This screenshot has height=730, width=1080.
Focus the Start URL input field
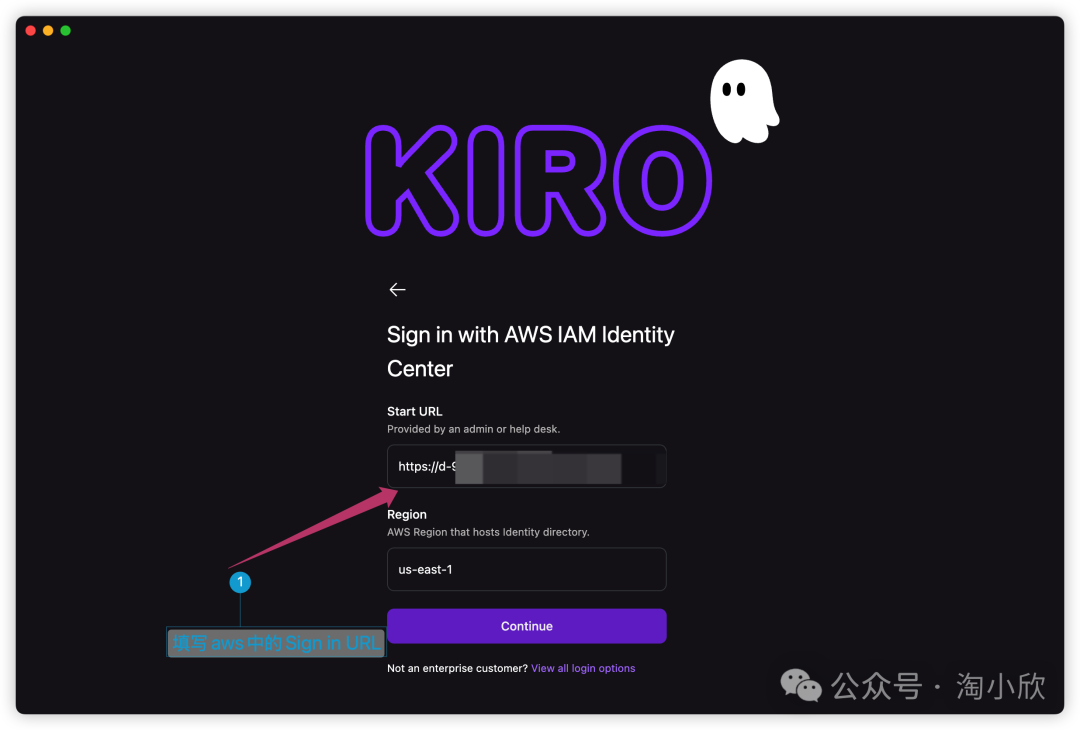click(526, 467)
